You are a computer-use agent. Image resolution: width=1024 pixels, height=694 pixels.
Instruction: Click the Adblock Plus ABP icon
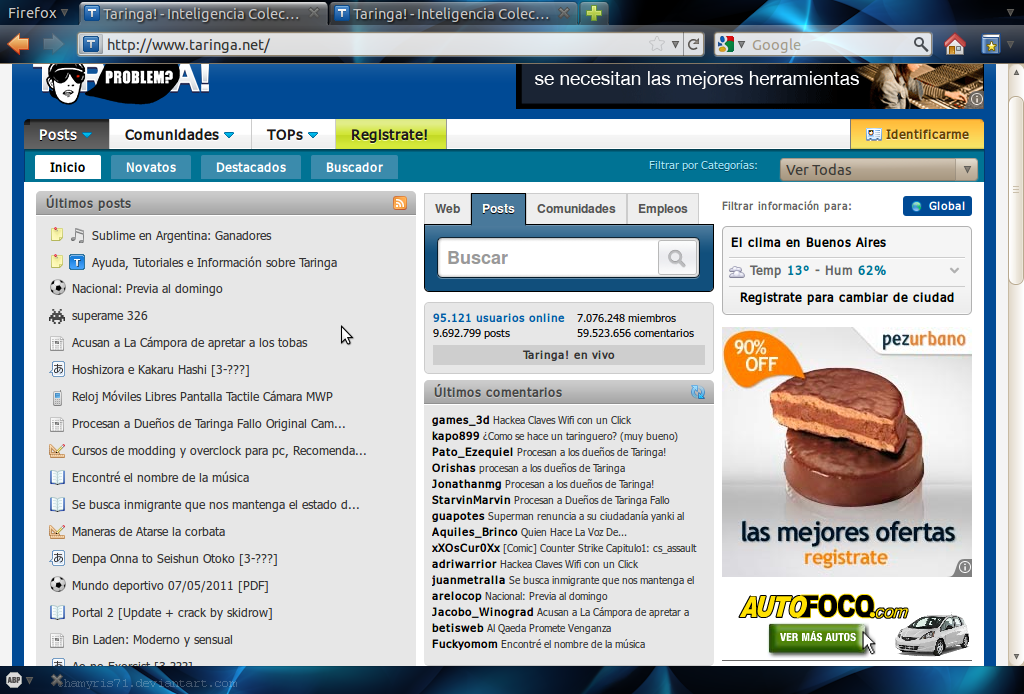[14, 680]
